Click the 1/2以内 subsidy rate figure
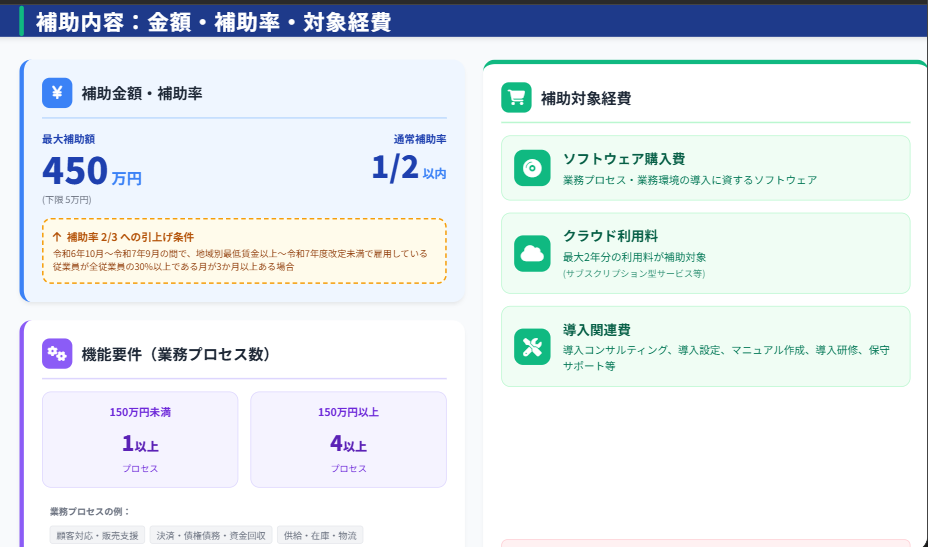This screenshot has width=928, height=547. click(407, 168)
